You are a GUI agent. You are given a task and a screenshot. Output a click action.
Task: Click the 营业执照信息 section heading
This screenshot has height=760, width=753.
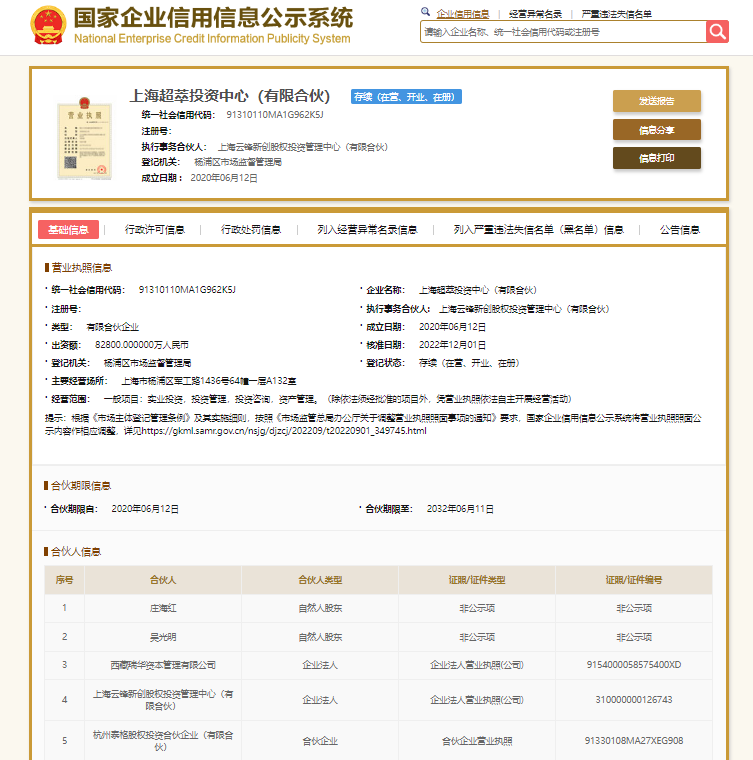81,268
